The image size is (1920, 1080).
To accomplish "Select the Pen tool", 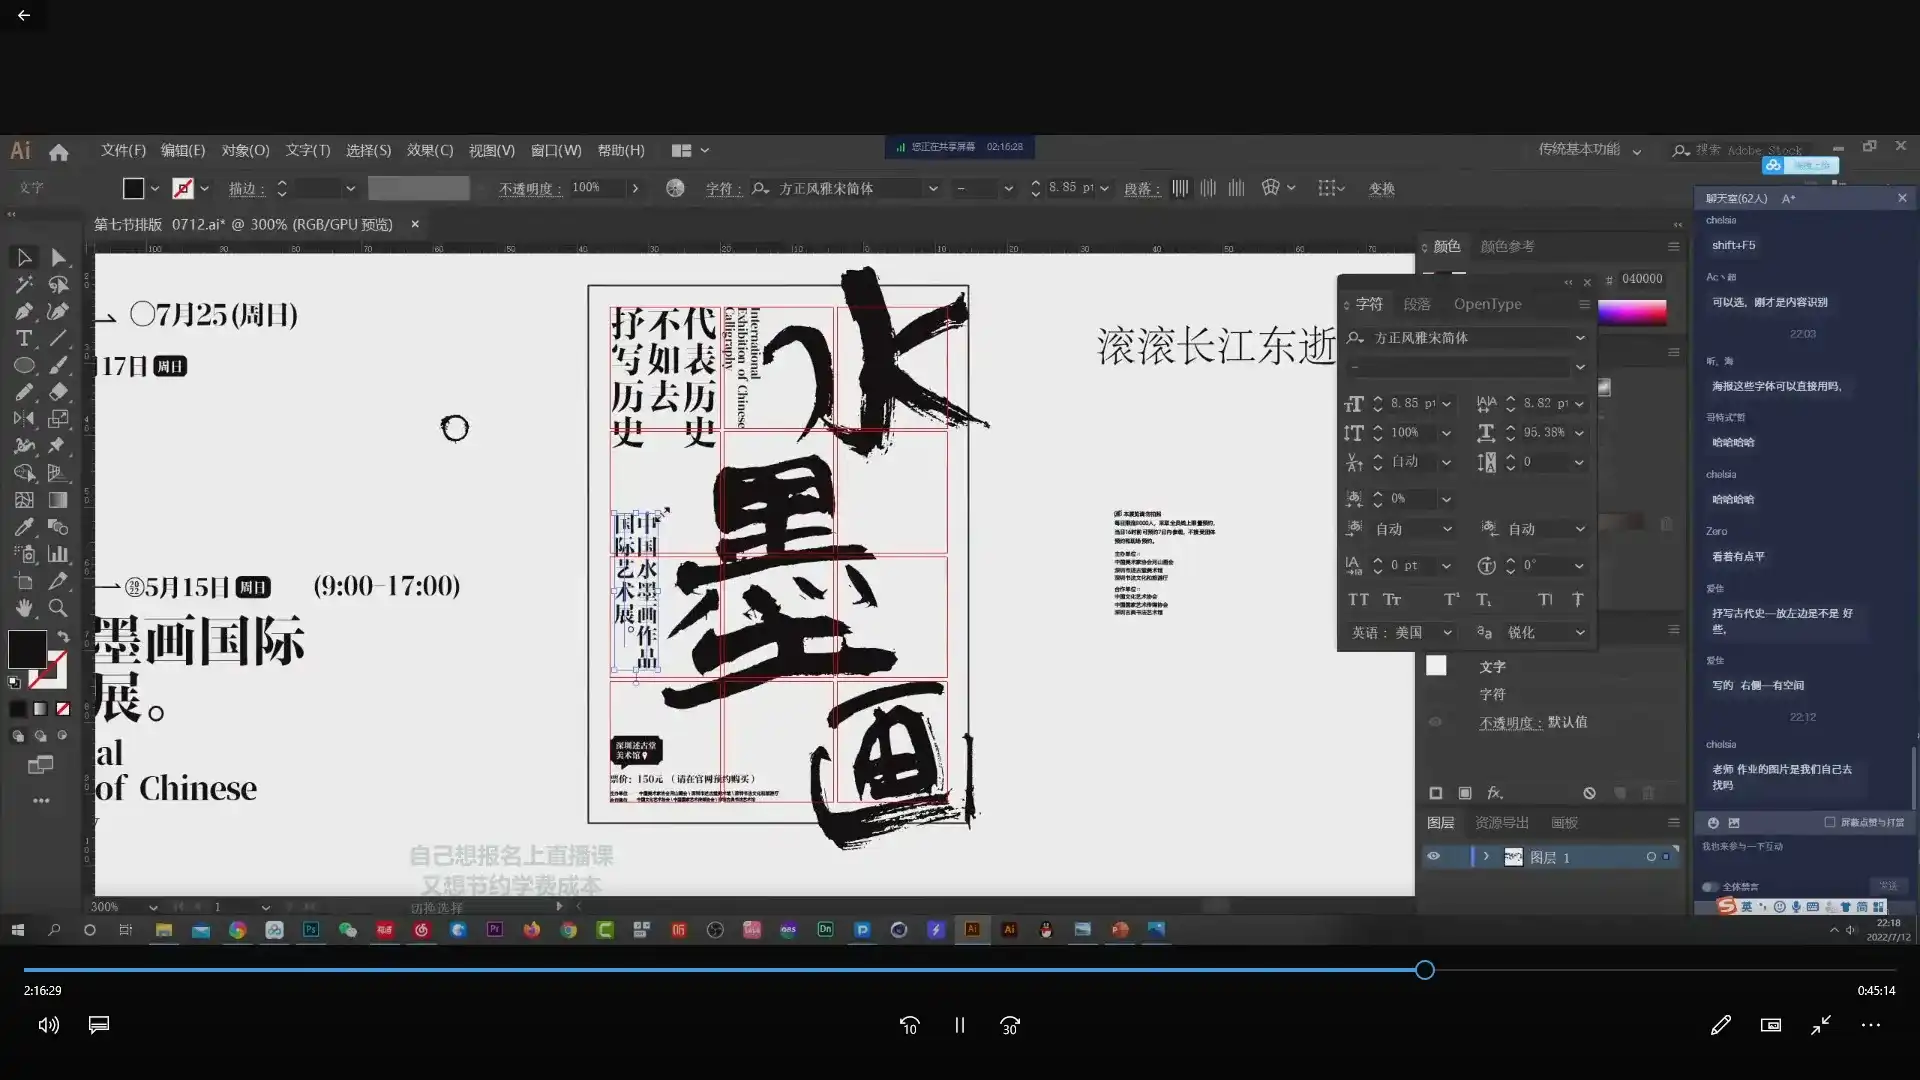I will [23, 310].
